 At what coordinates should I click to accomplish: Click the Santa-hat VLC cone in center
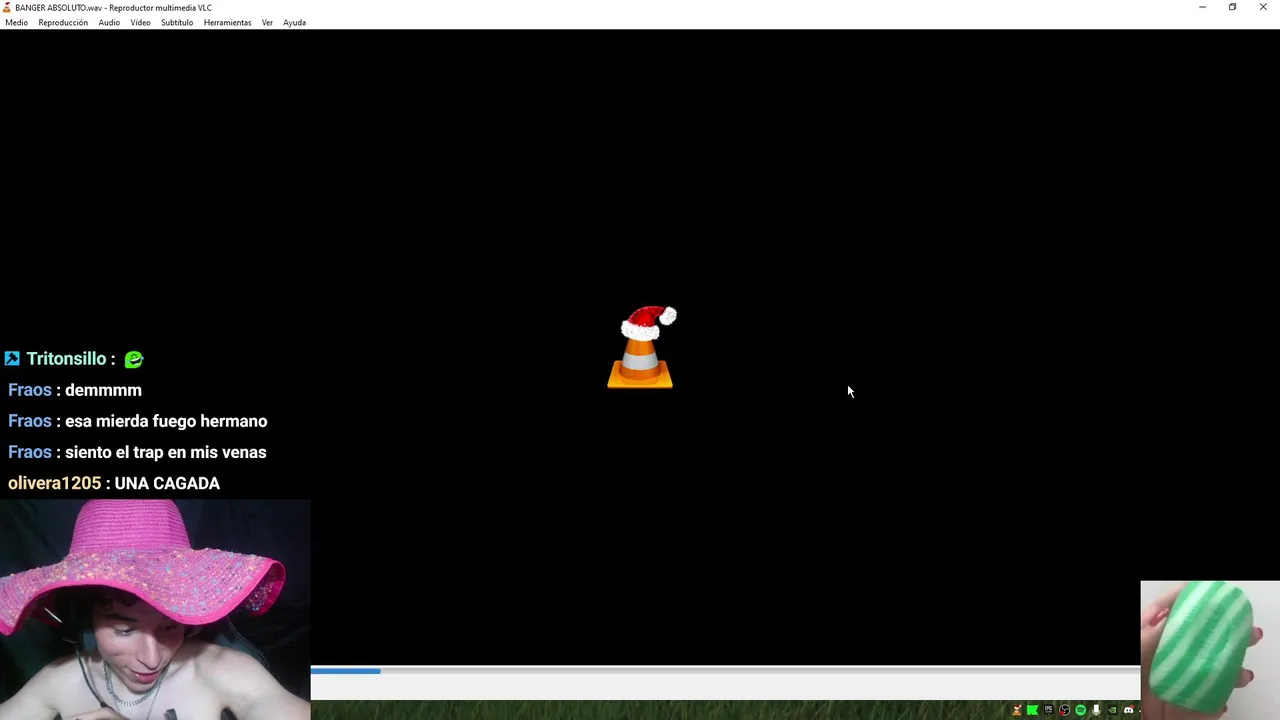[x=642, y=347]
